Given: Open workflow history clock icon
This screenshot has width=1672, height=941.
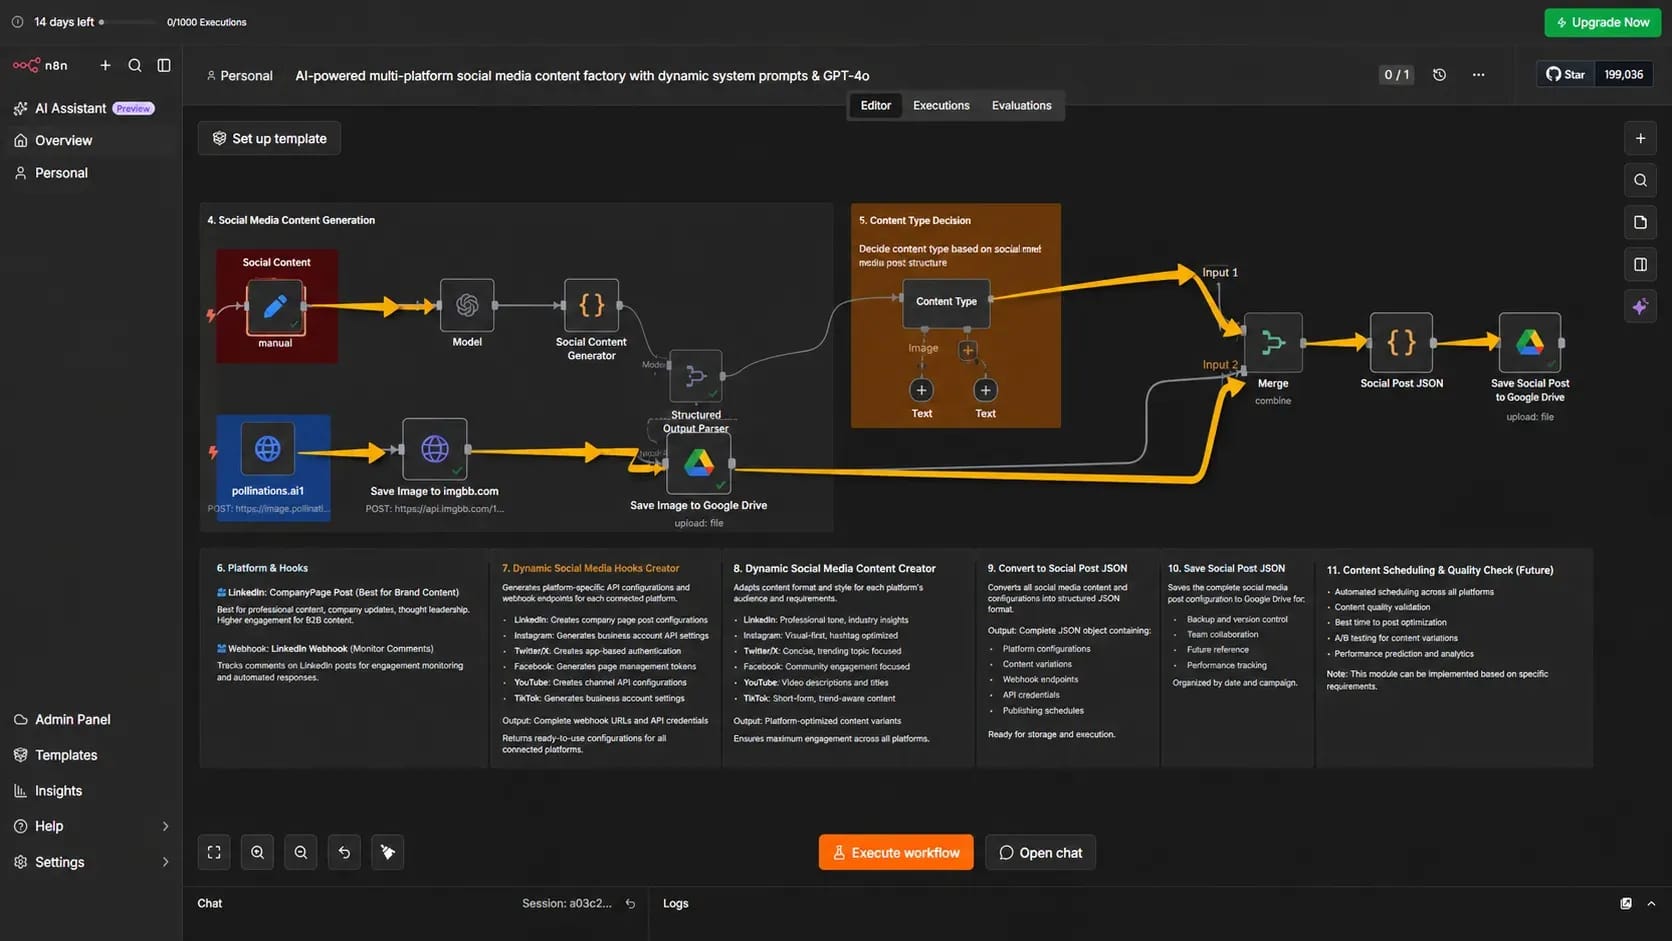Looking at the screenshot, I should pos(1439,75).
